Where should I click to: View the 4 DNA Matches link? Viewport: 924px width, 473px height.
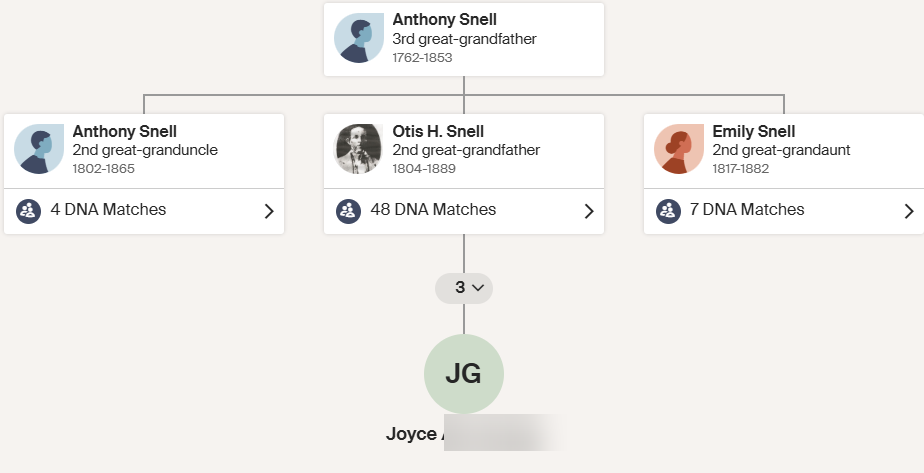click(108, 210)
